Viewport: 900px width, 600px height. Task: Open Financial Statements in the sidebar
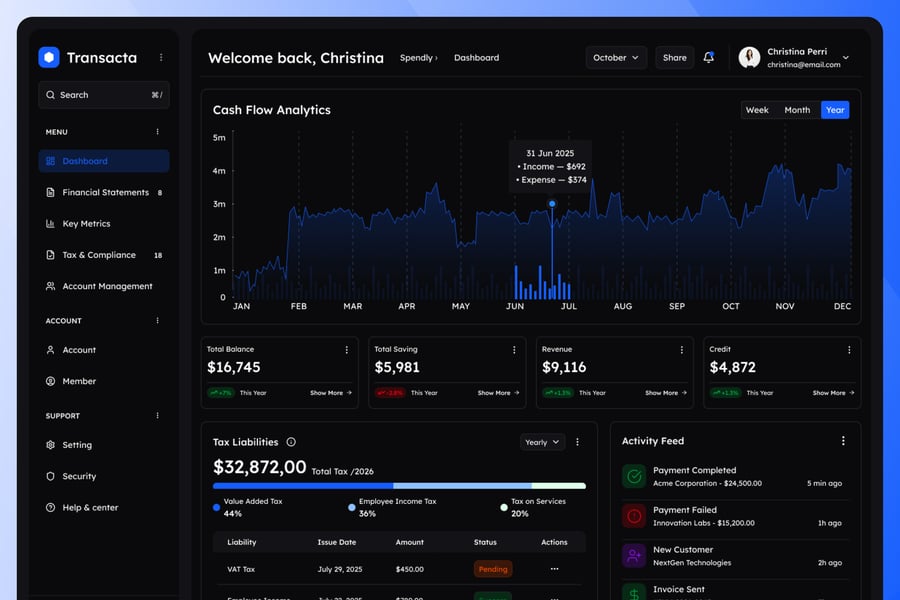[x=105, y=192]
